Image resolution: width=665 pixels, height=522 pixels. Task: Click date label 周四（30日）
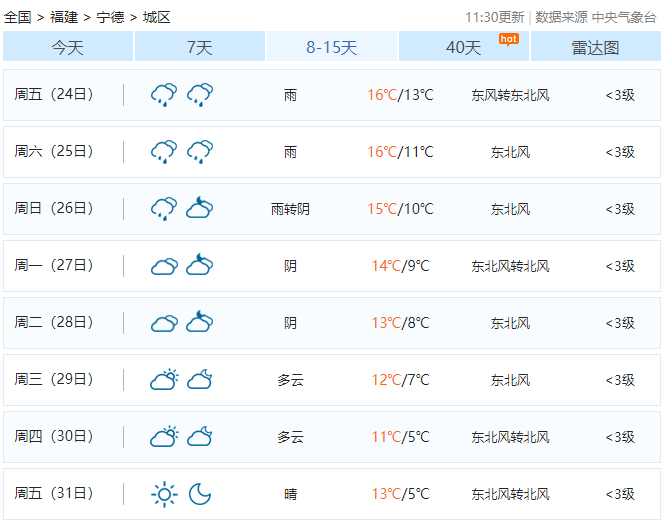[x=54, y=436]
